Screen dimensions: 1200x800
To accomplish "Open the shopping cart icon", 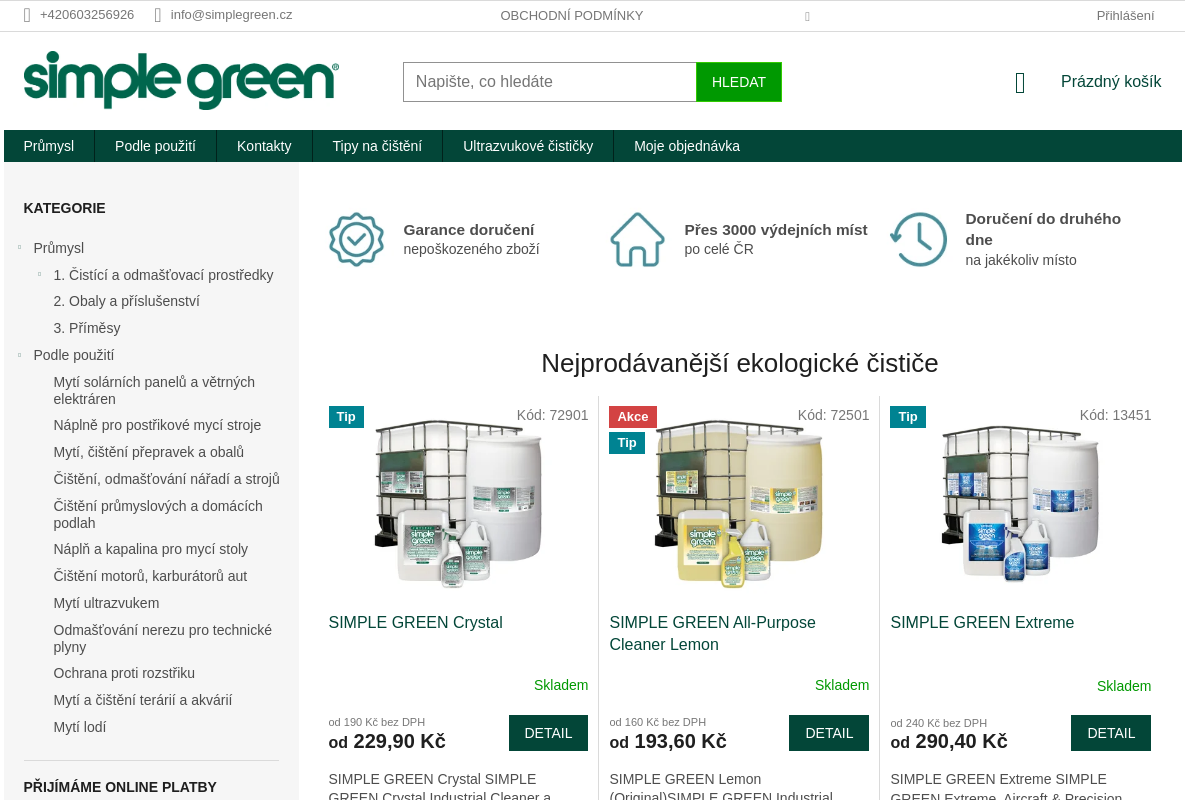I will point(1020,83).
